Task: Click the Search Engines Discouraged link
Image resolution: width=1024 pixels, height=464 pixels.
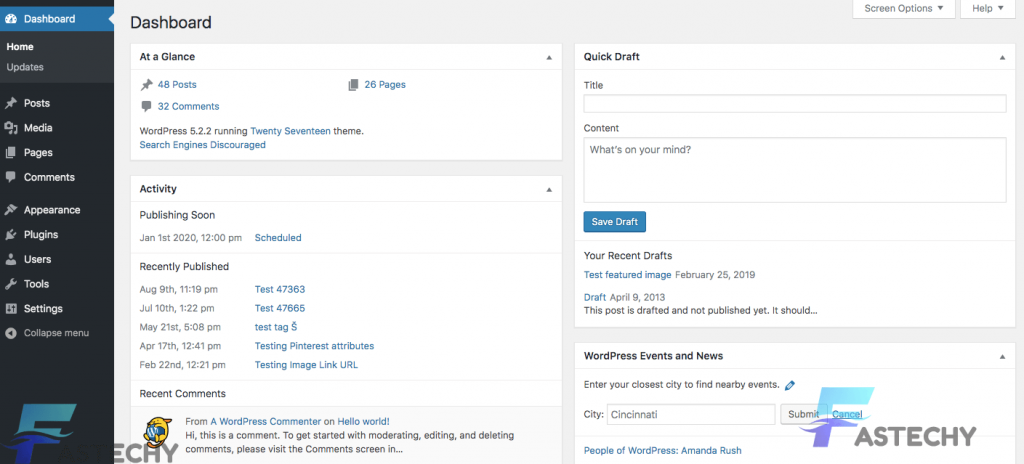Action: coord(202,145)
